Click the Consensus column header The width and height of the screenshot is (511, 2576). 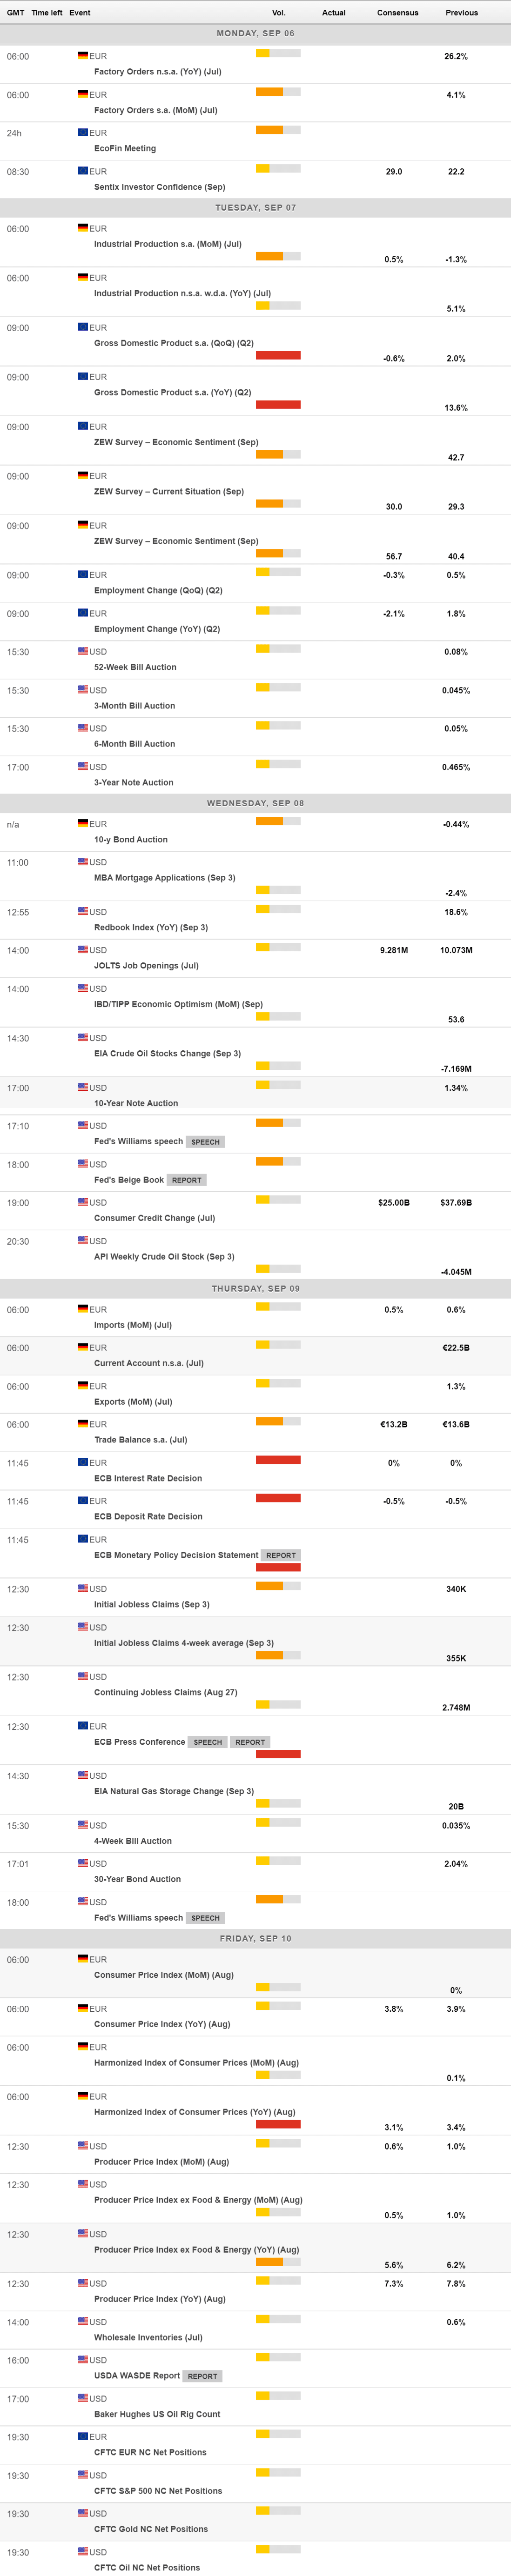tap(397, 13)
